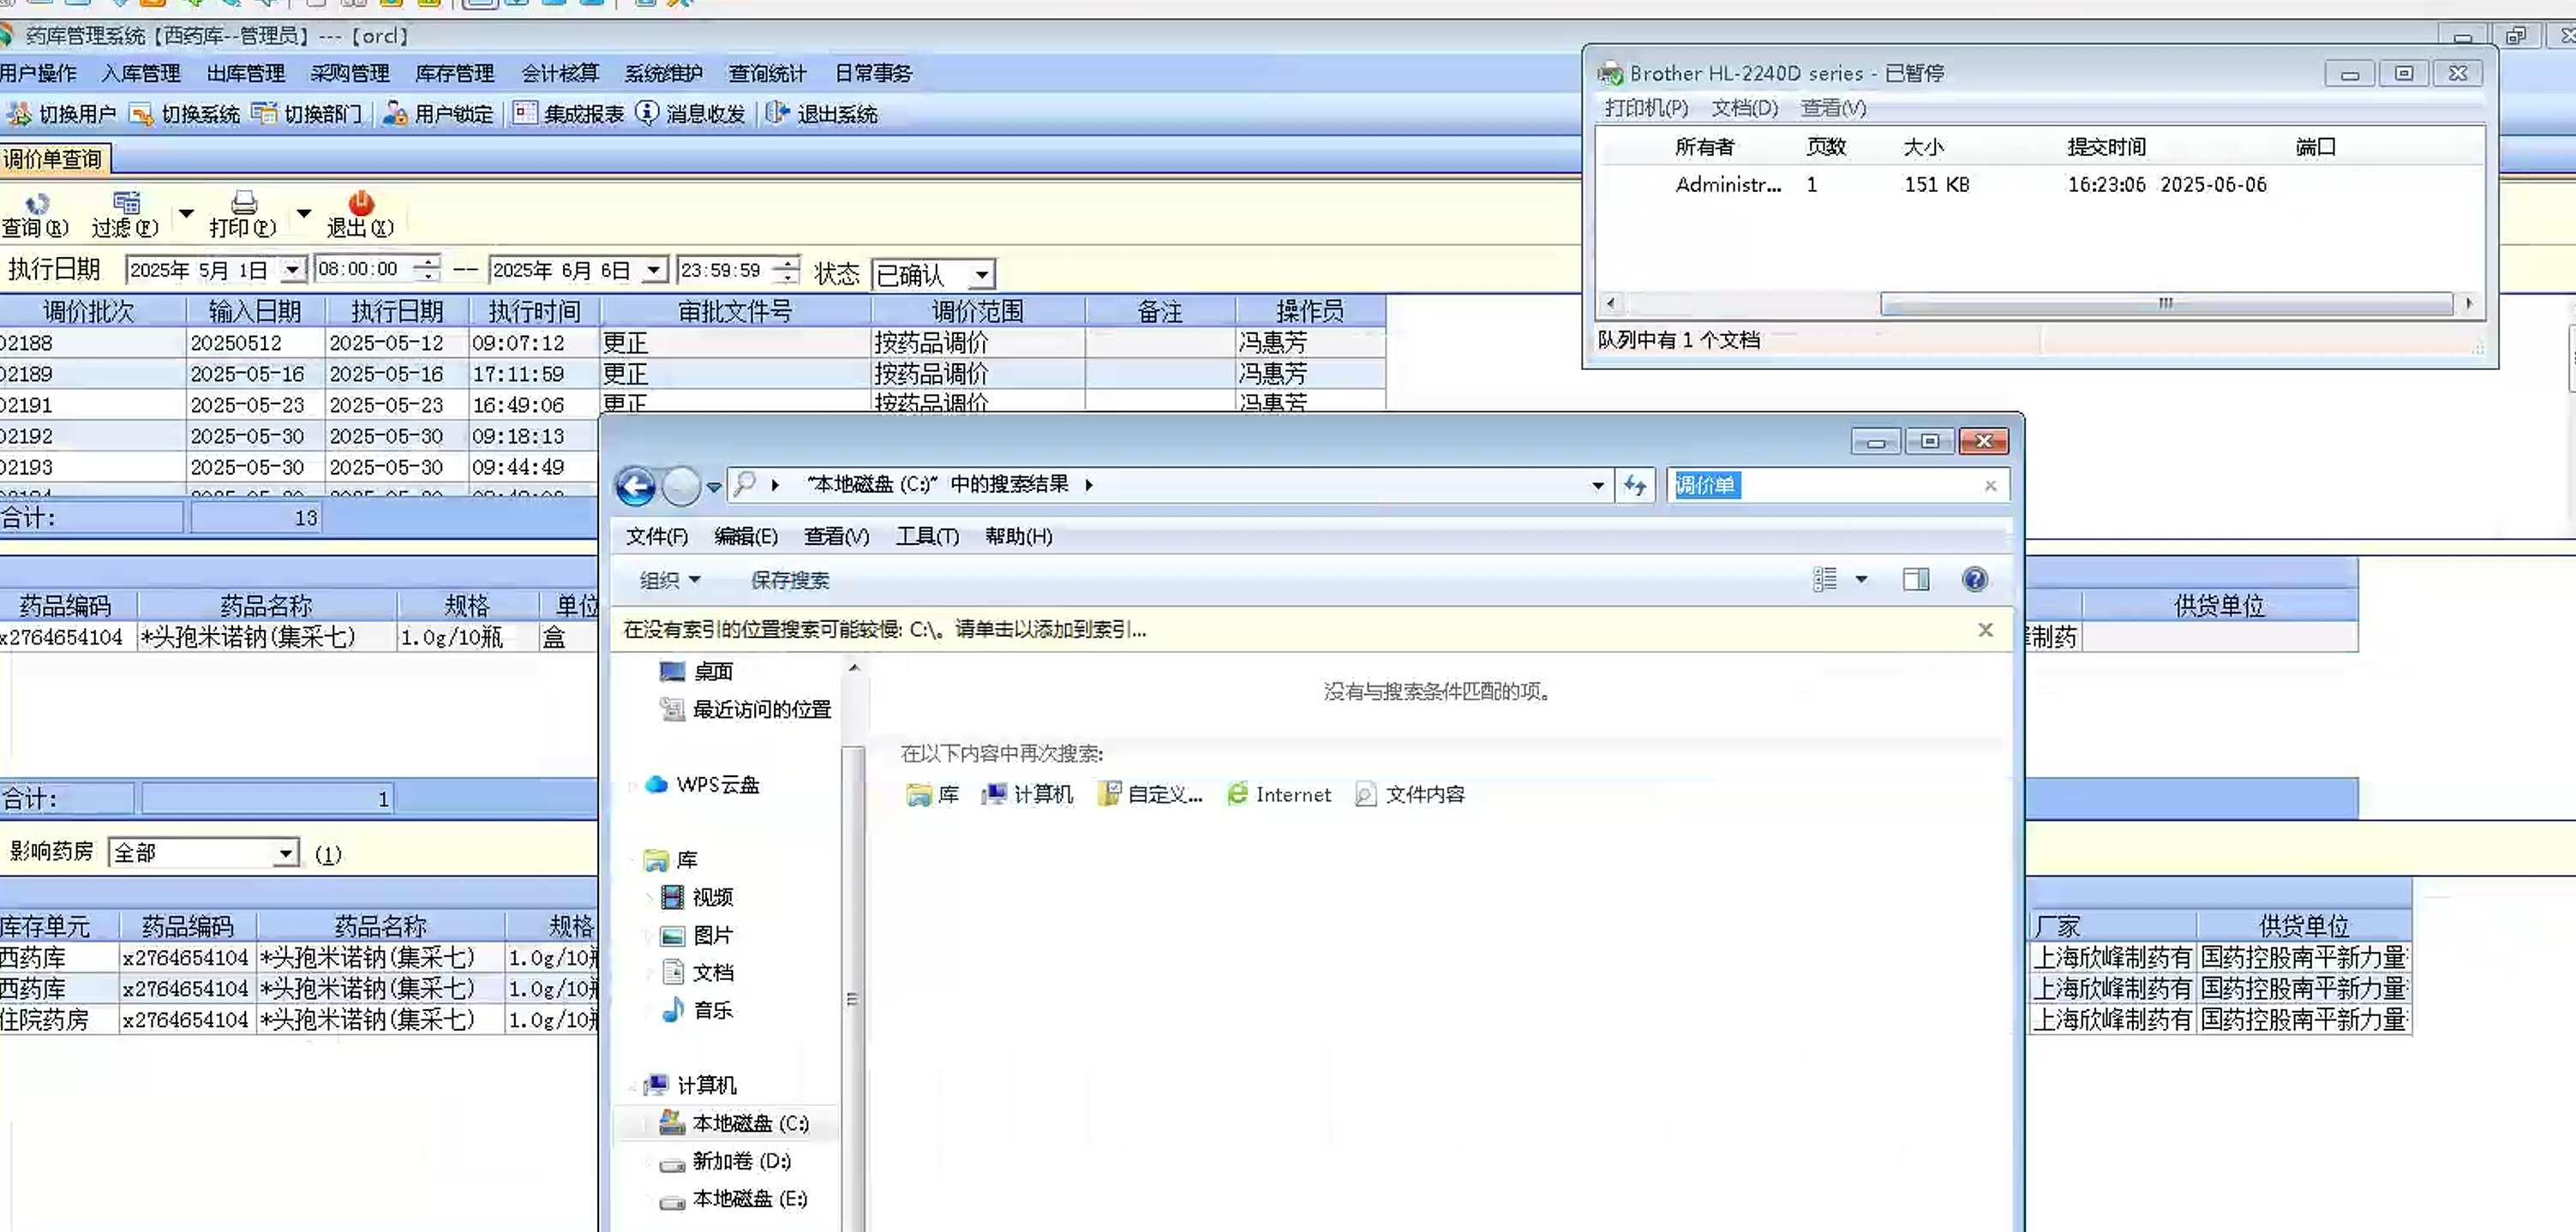Image resolution: width=2576 pixels, height=1232 pixels.
Task: Open the Explorer help question-mark icon
Action: click(x=1974, y=580)
